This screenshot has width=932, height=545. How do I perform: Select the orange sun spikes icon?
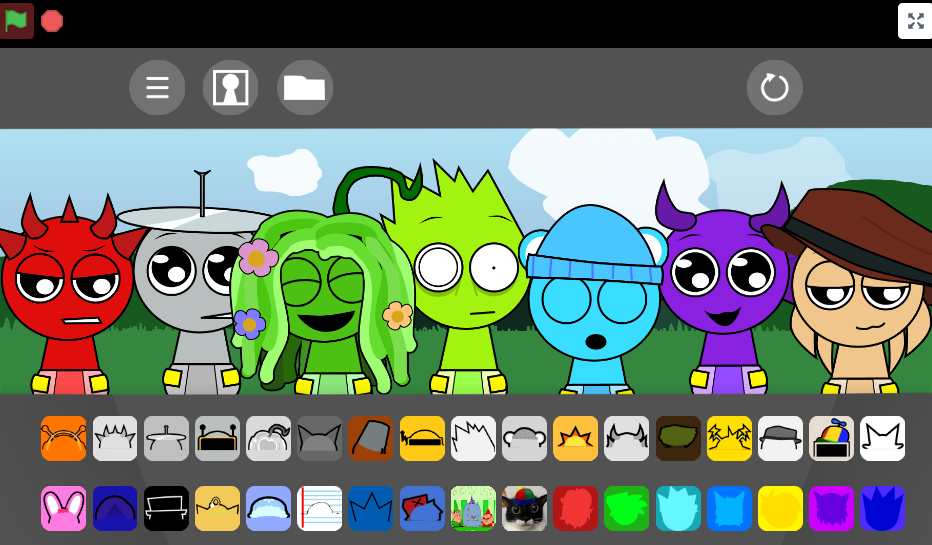tap(575, 438)
